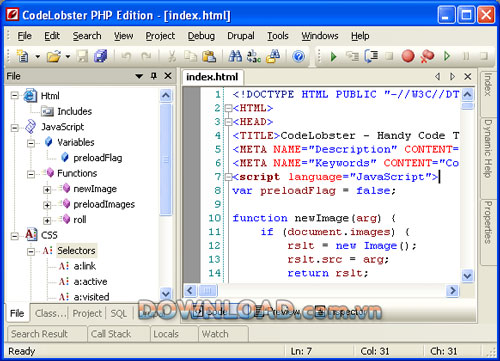
Task: Open the dropdown arrow beside the New file icon
Action: click(x=38, y=56)
